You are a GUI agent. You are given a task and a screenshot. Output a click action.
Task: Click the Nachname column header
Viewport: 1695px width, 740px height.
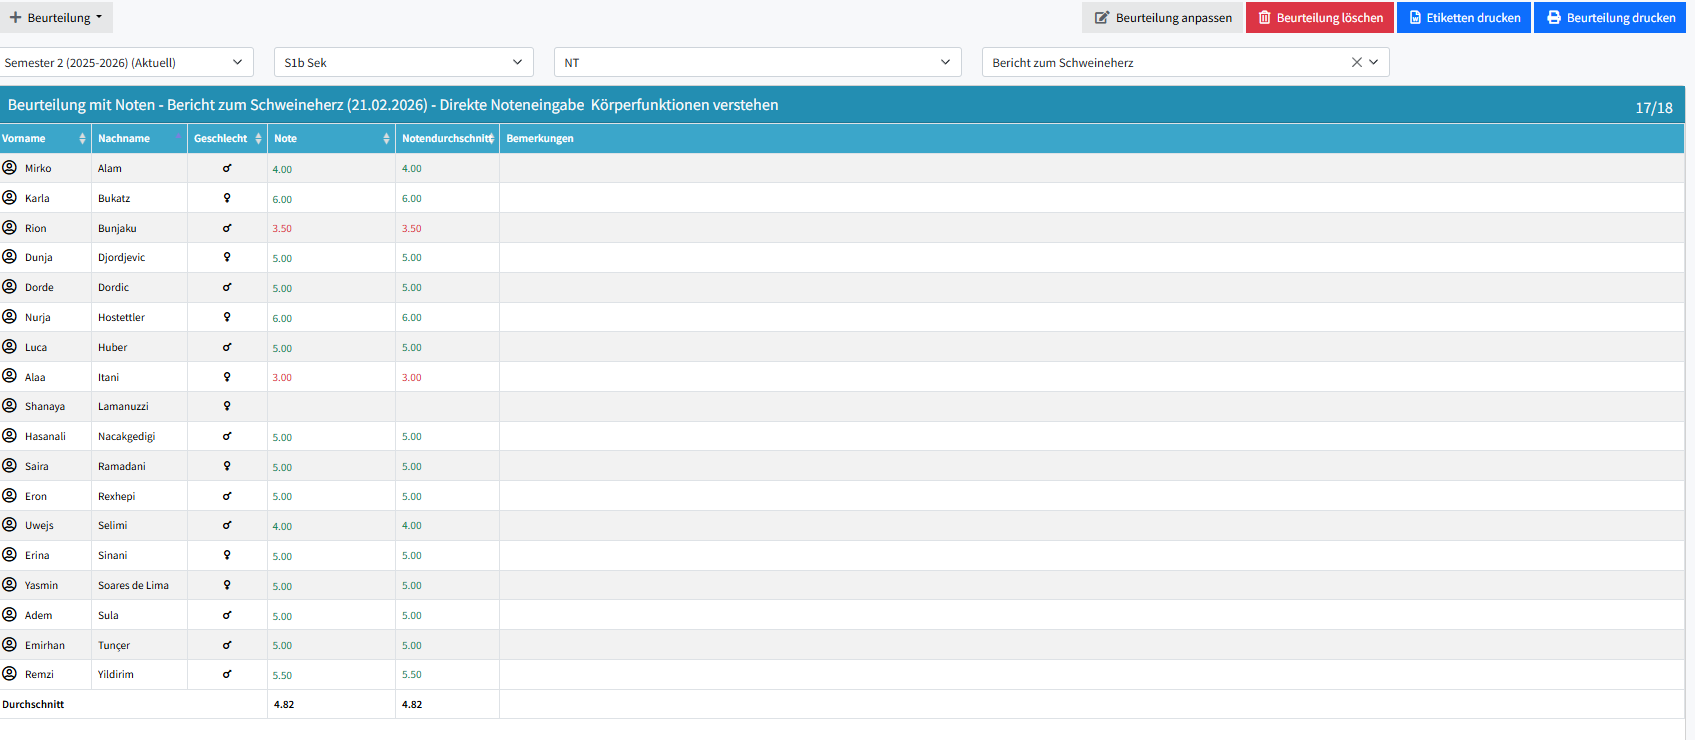coord(124,139)
